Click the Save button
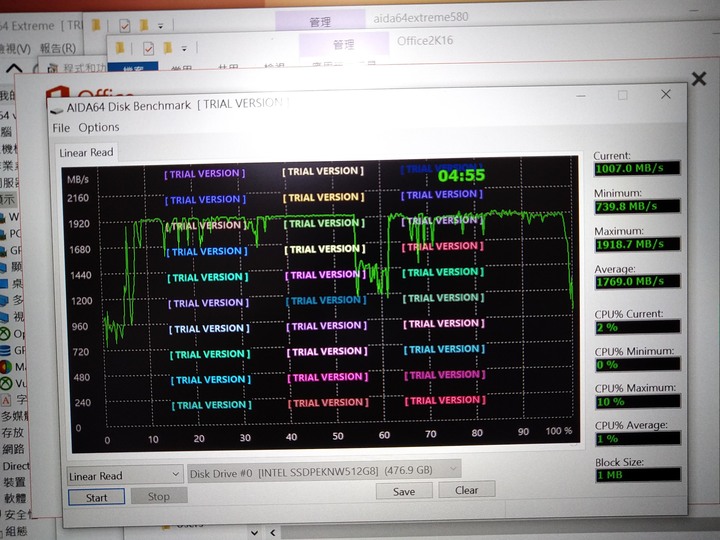 pyautogui.click(x=404, y=491)
